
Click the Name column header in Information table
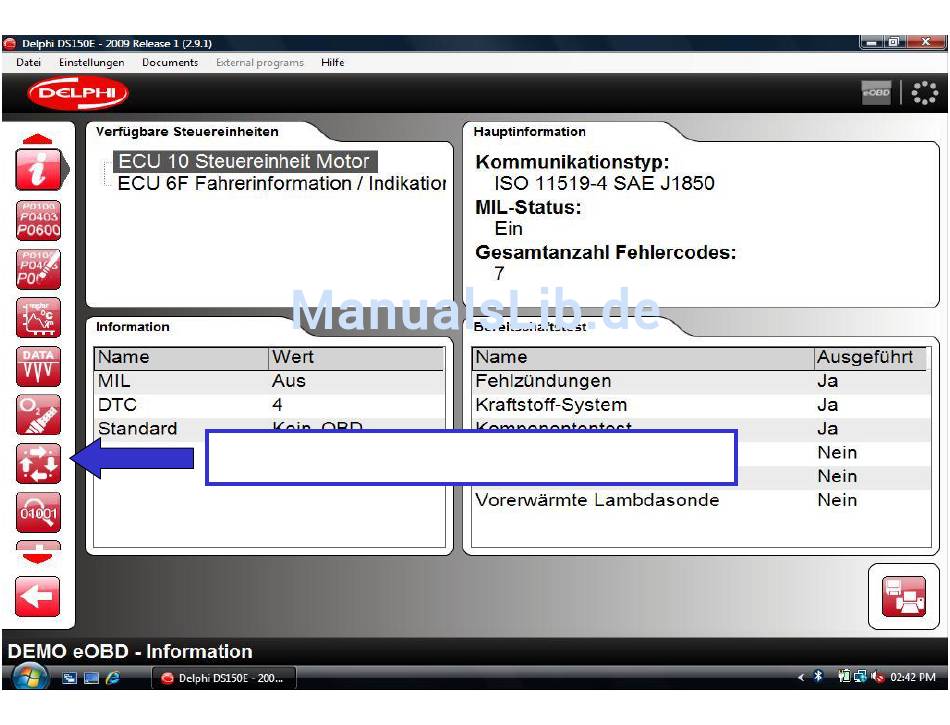pyautogui.click(x=181, y=357)
